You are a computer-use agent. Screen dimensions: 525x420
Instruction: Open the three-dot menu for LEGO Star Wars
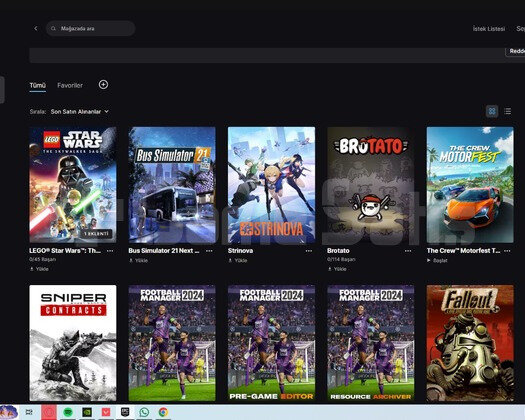click(110, 251)
